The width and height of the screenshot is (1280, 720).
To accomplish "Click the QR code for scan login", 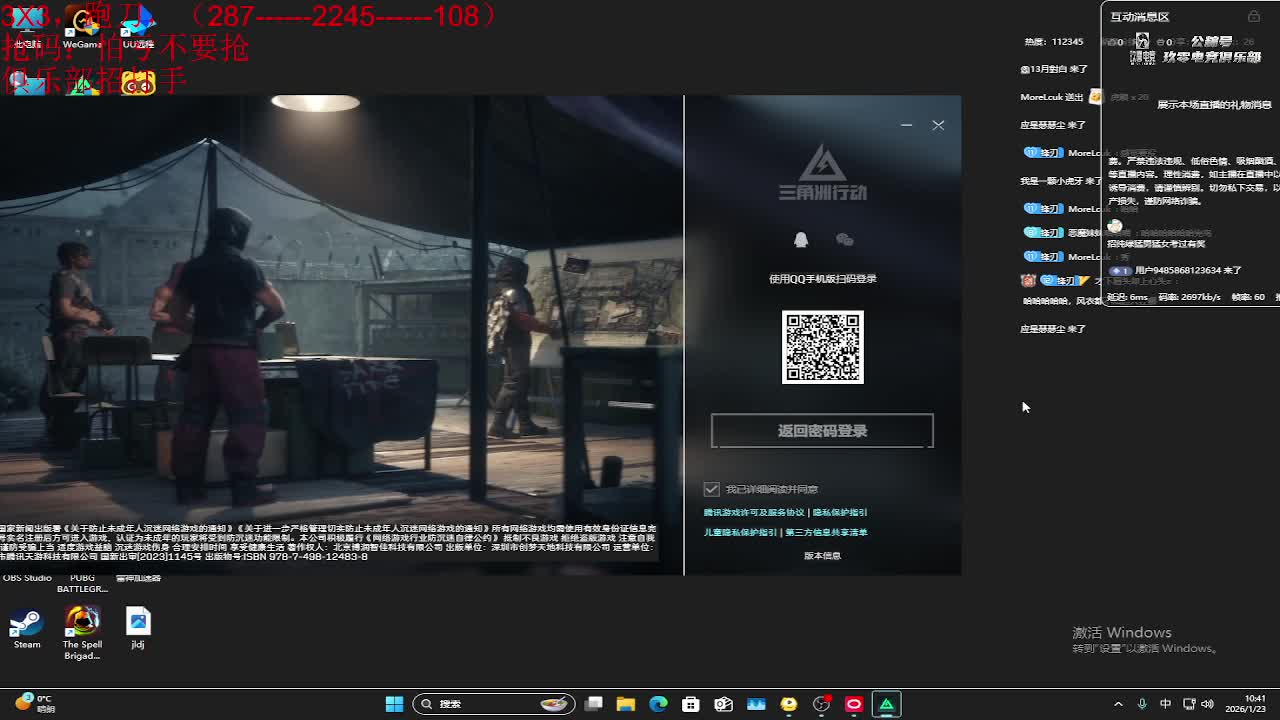I will (822, 347).
